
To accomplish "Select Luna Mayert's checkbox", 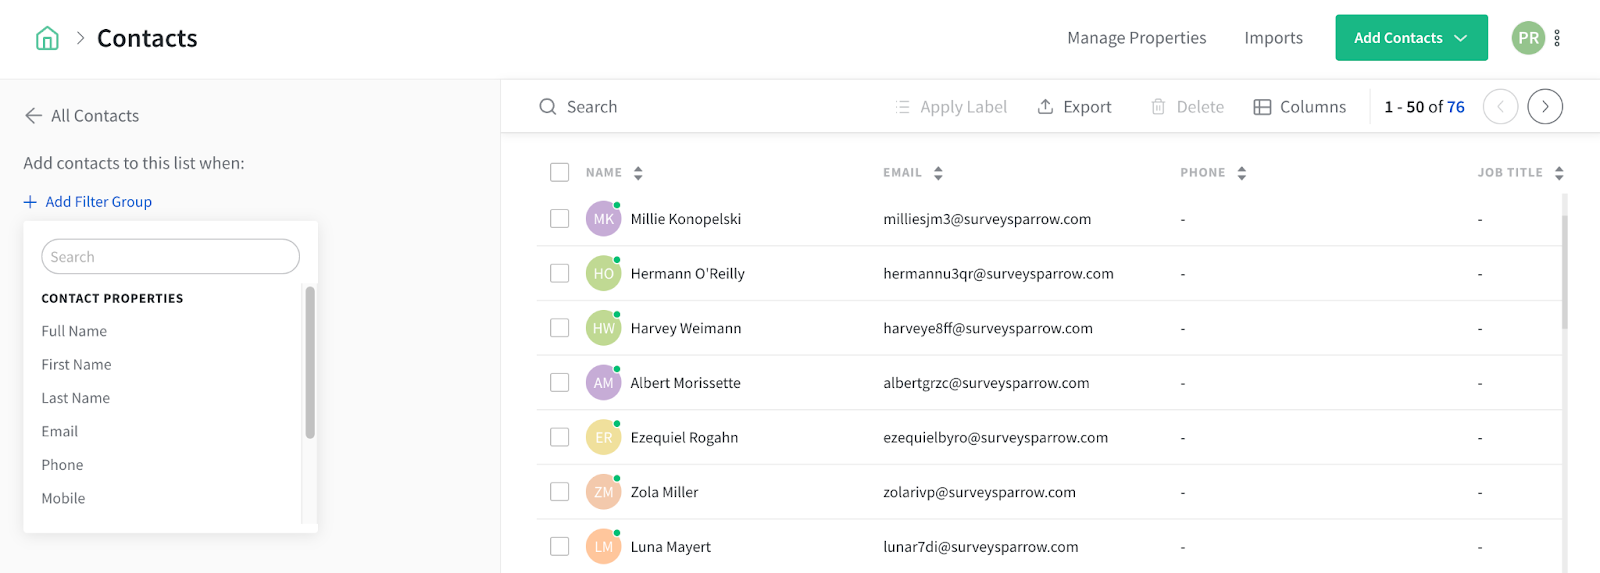I will [560, 547].
